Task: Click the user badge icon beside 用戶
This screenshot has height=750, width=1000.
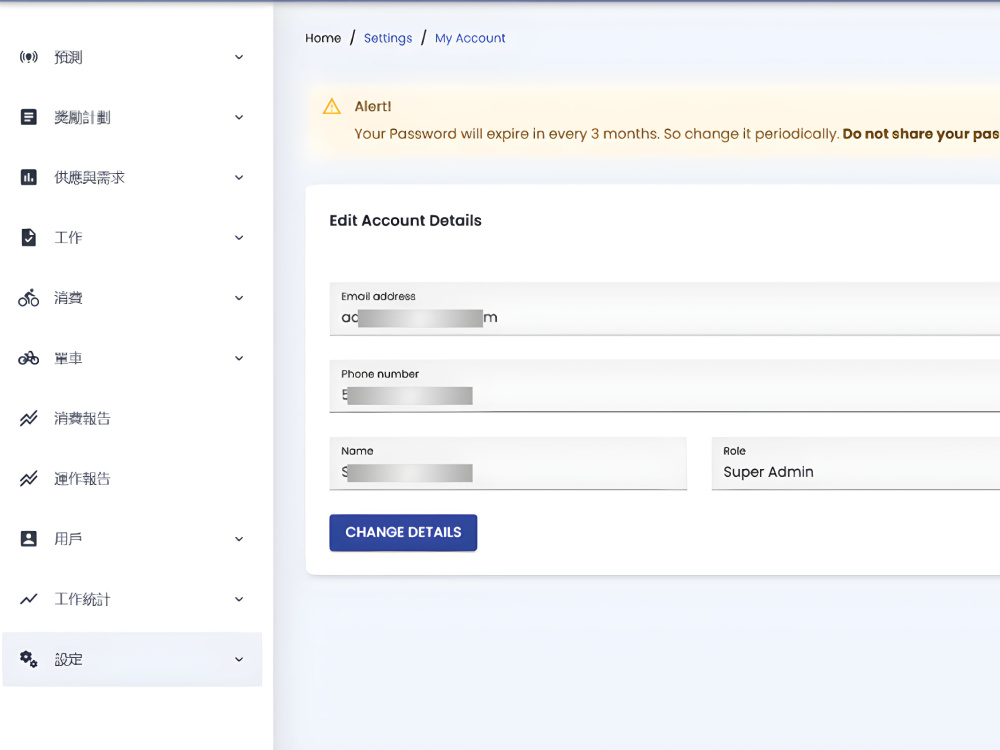Action: [29, 538]
